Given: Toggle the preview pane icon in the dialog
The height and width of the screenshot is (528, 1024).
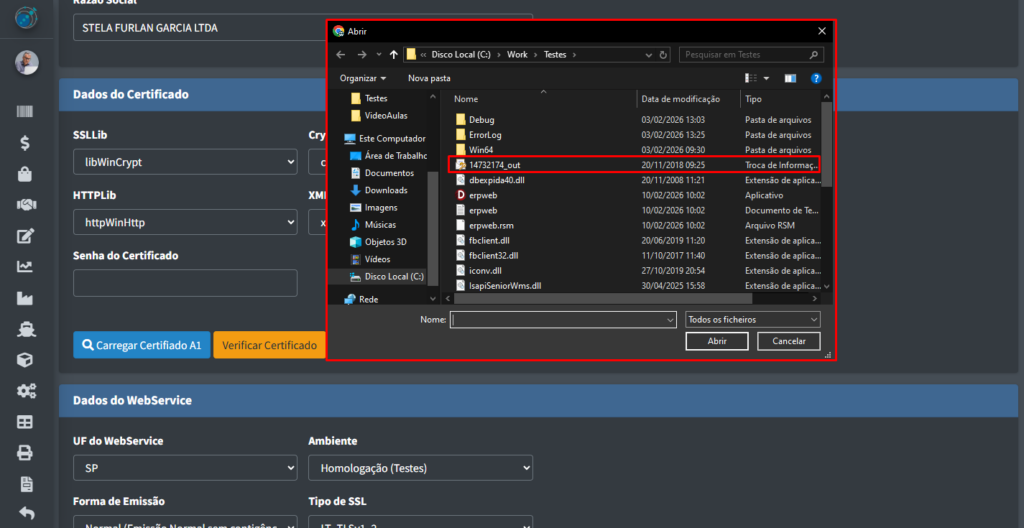Looking at the screenshot, I should tap(790, 78).
